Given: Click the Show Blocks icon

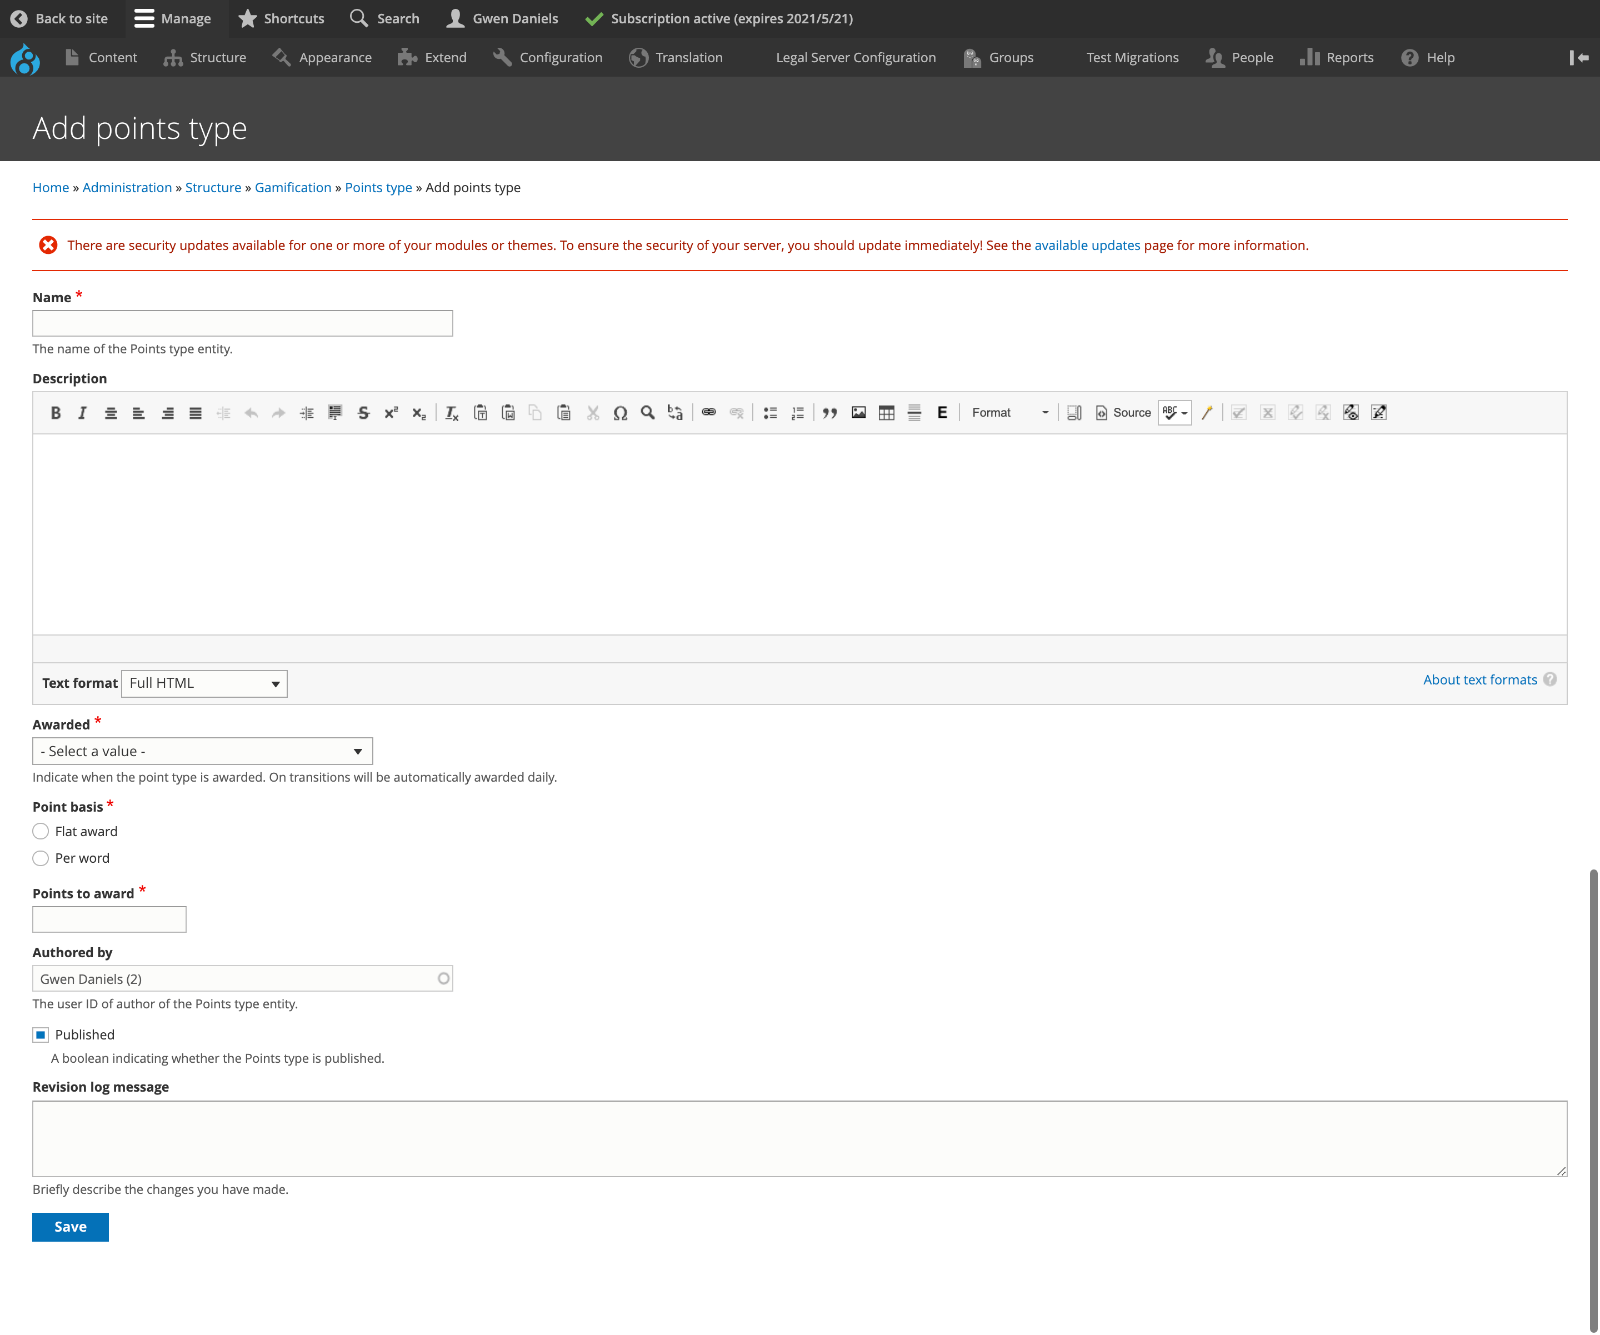Looking at the screenshot, I should pos(1074,413).
